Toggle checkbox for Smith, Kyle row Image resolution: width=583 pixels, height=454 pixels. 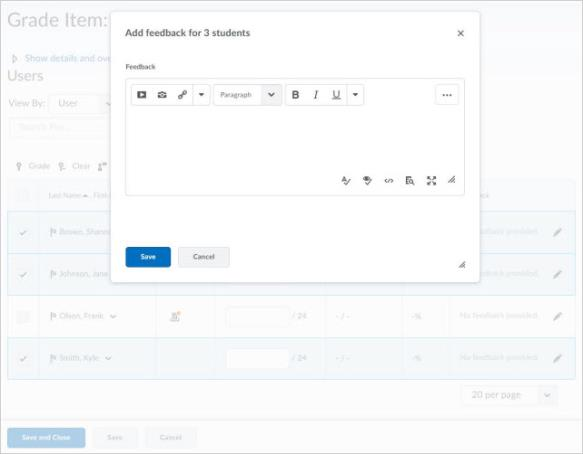pos(23,359)
